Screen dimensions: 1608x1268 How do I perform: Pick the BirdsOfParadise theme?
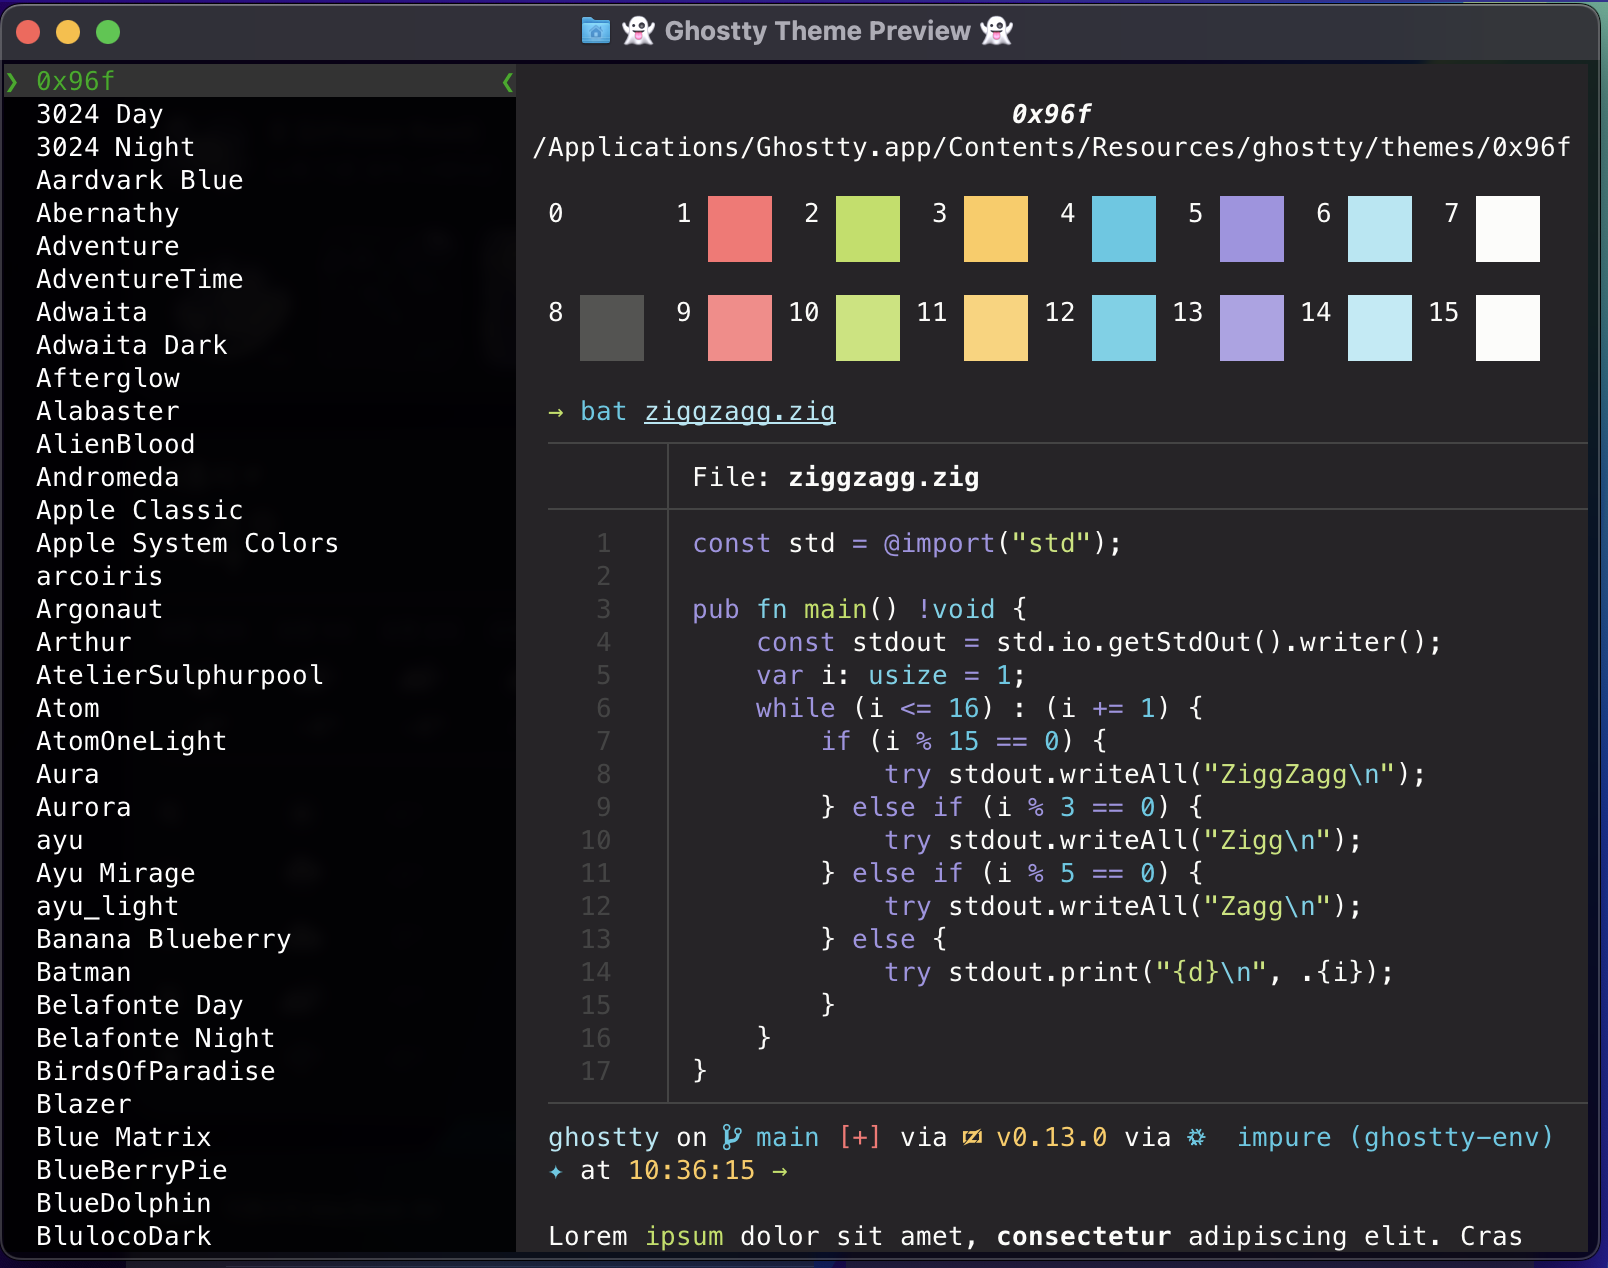155,1071
